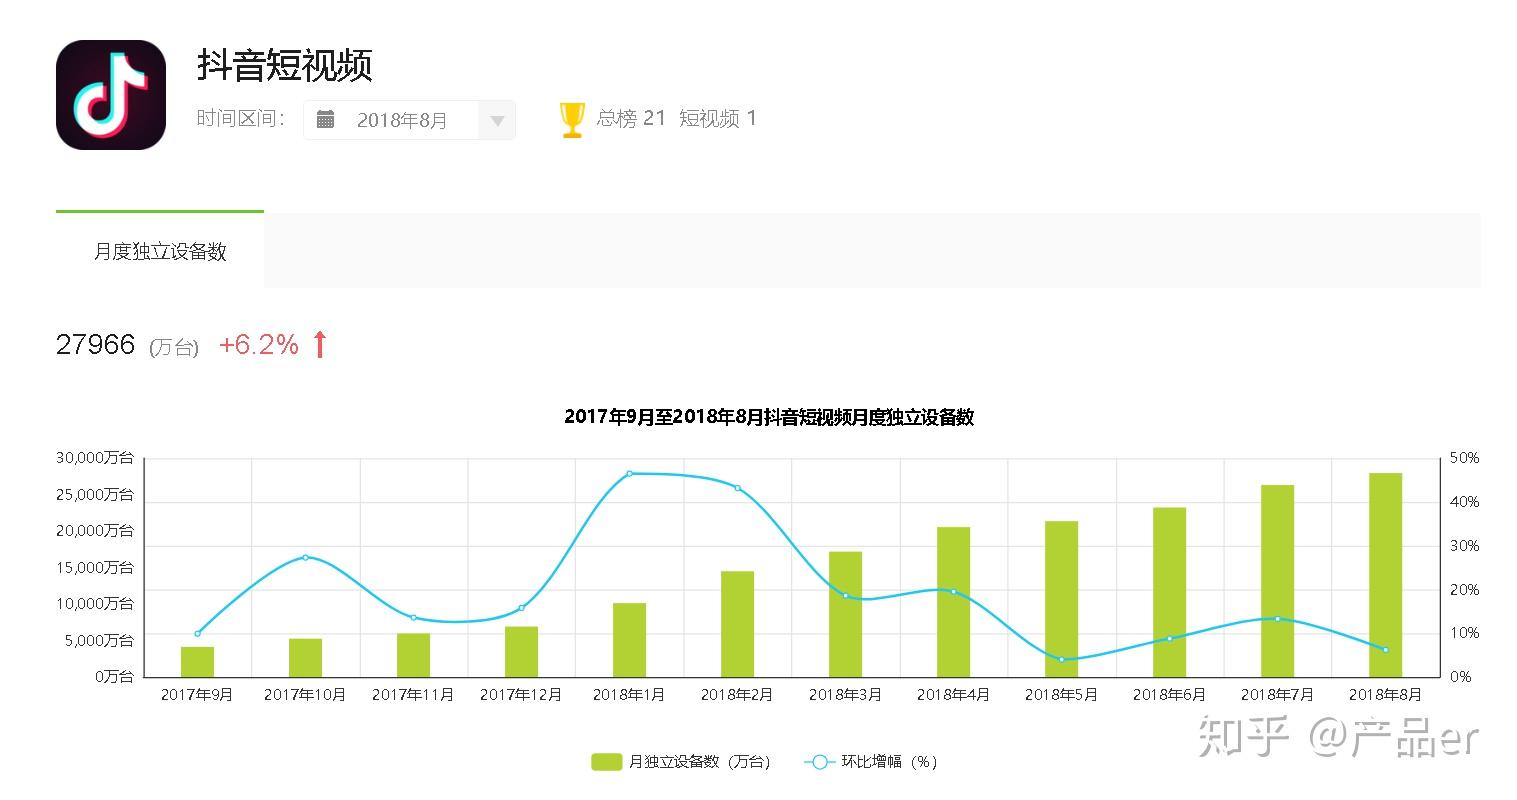
Task: Click the +6.2% growth figure
Action: click(x=259, y=345)
